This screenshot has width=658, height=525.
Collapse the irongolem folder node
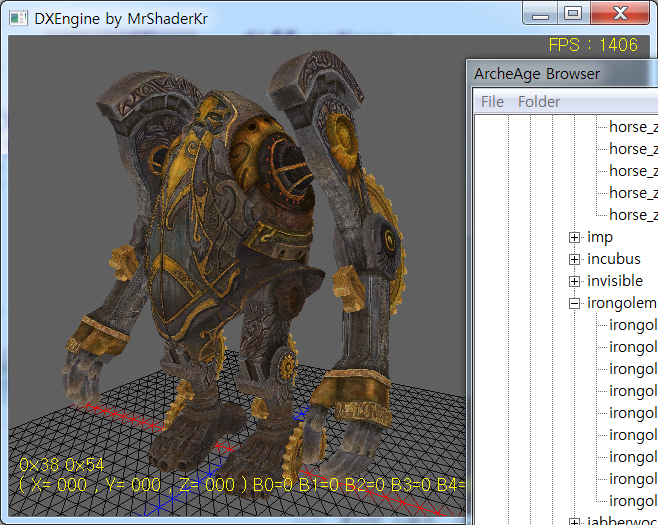pyautogui.click(x=574, y=303)
